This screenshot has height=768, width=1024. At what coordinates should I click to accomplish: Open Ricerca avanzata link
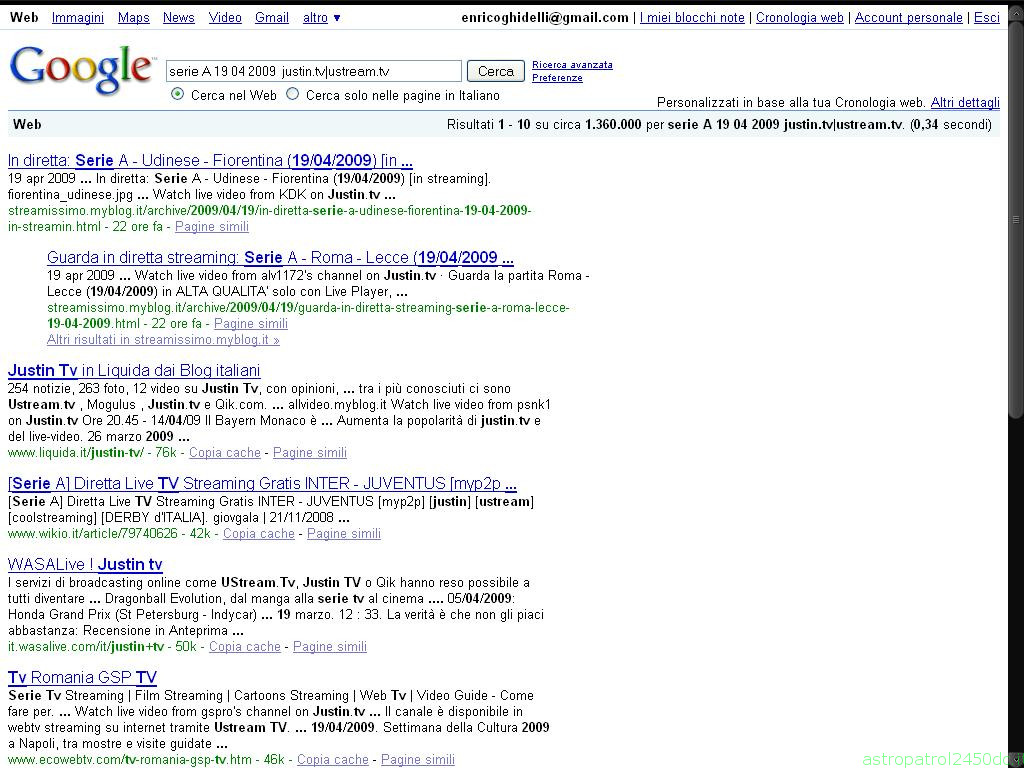(572, 65)
